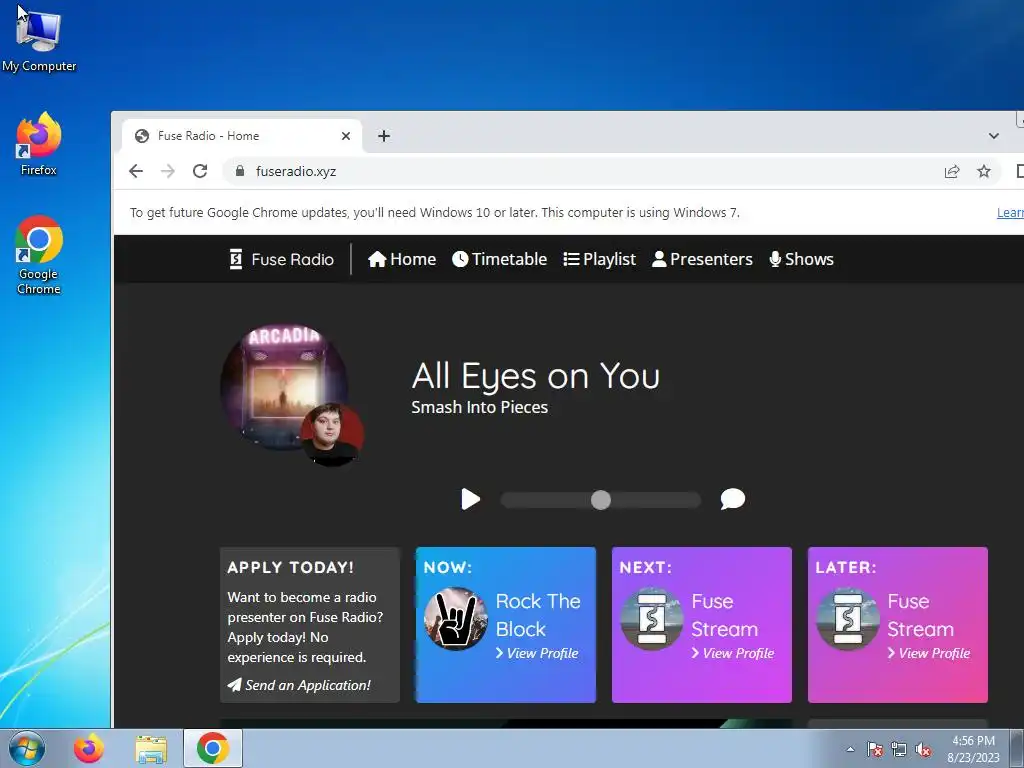
Task: Share this page with the share icon
Action: tap(952, 171)
